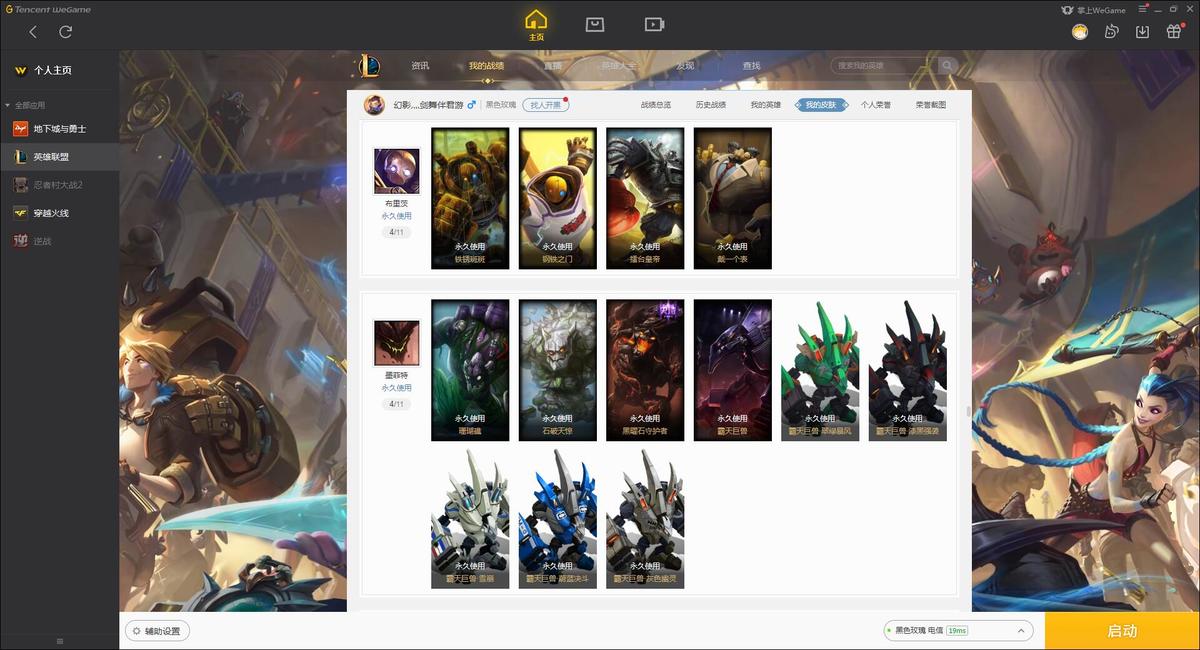Open the video/live icon in top bar
Image resolution: width=1200 pixels, height=650 pixels.
(x=654, y=24)
